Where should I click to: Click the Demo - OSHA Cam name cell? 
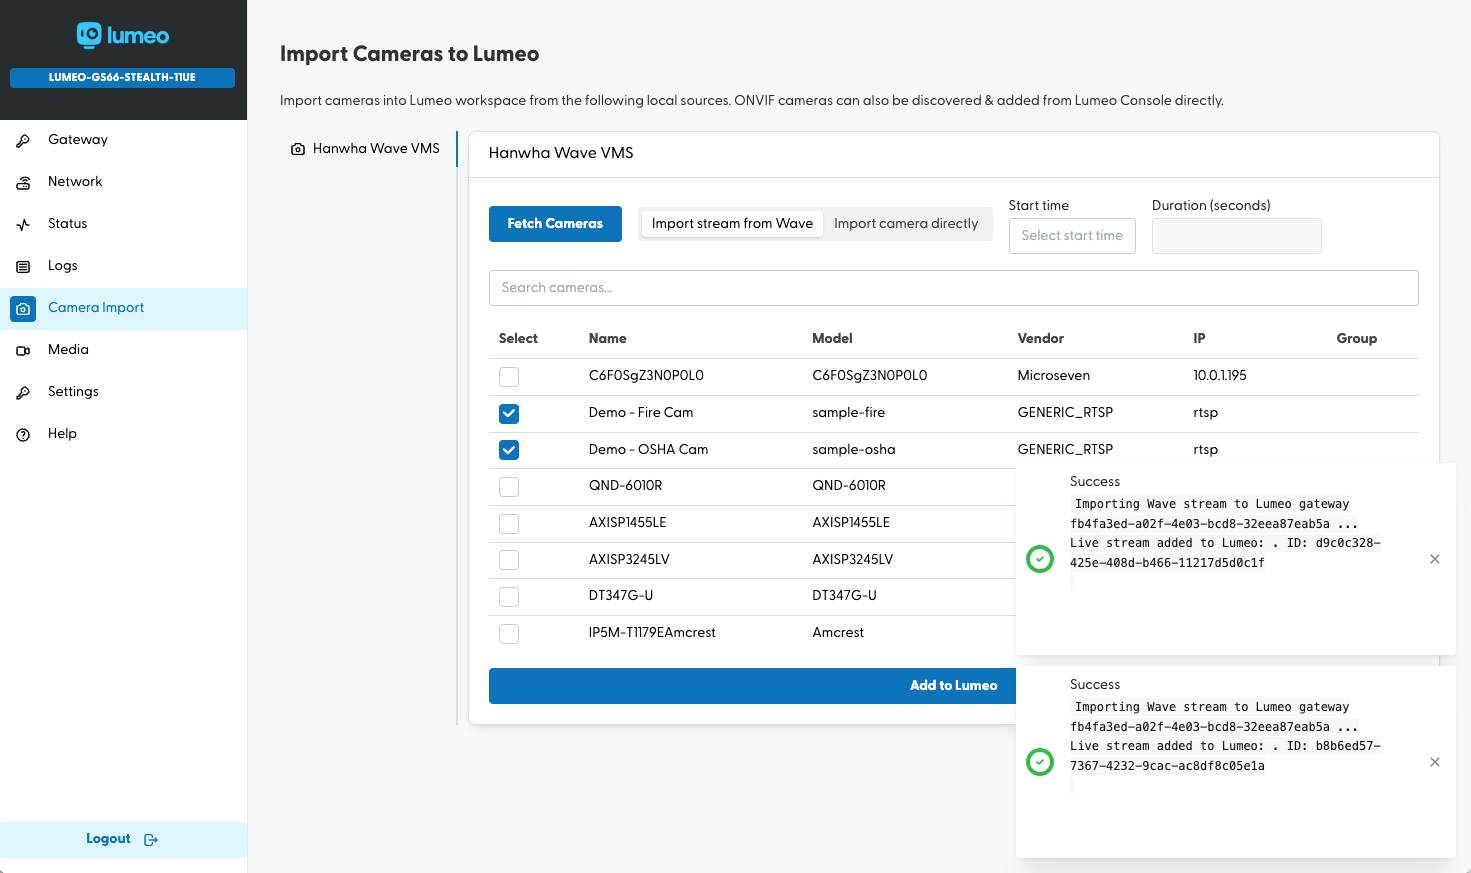coord(648,450)
